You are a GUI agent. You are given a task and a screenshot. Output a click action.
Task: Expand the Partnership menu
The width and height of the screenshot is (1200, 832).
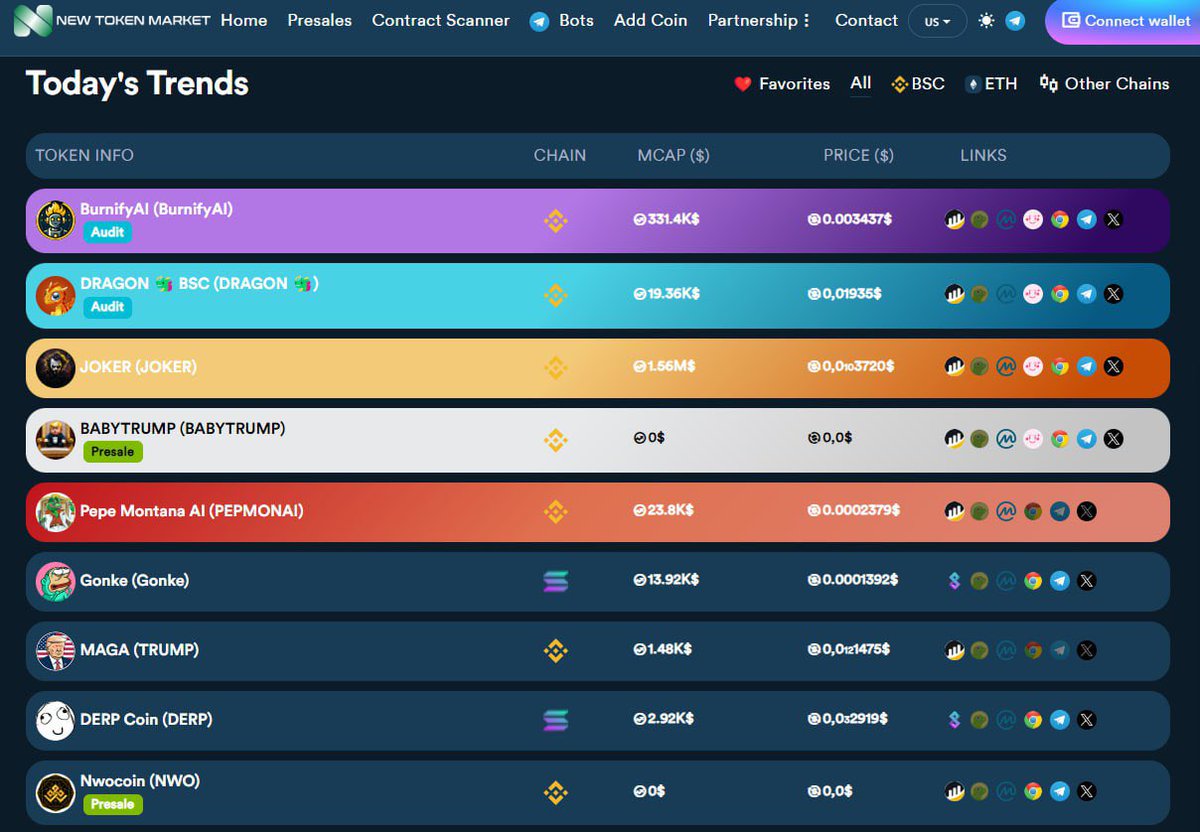point(759,20)
